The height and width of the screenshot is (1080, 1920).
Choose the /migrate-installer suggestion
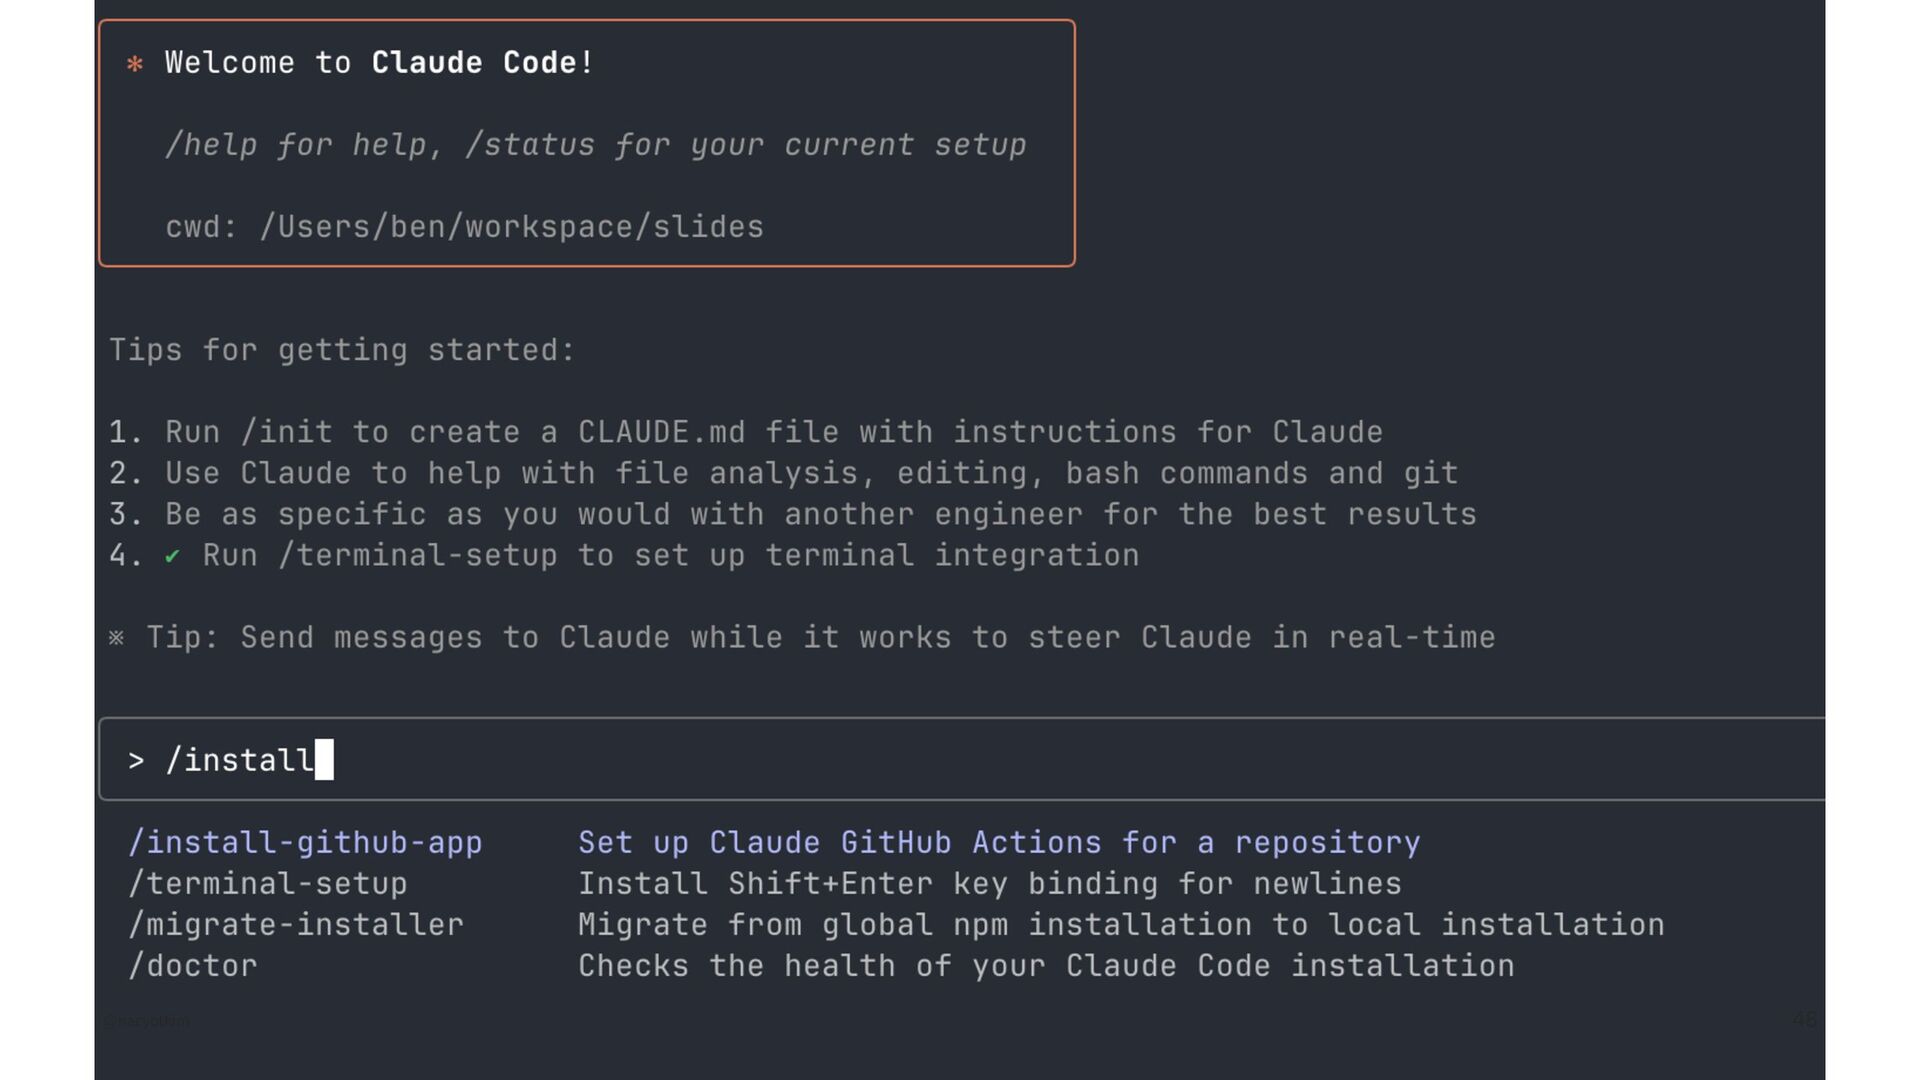pyautogui.click(x=296, y=925)
